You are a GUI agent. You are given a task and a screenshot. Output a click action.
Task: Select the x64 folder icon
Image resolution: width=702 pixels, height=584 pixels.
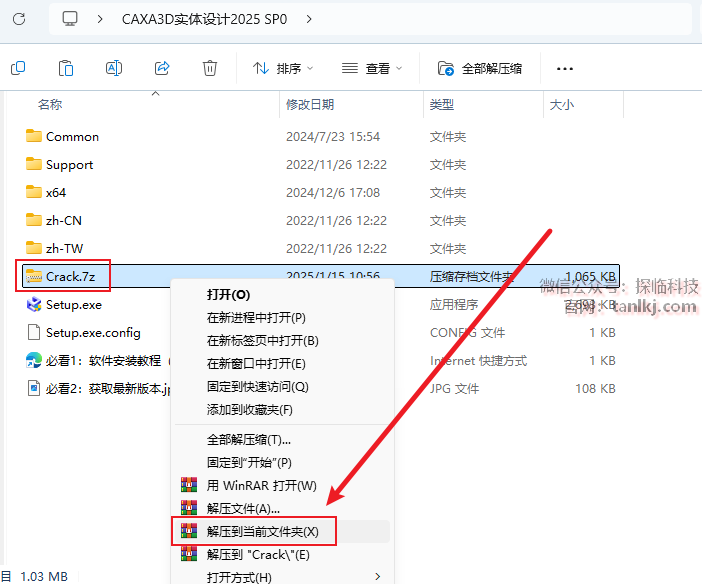34,192
